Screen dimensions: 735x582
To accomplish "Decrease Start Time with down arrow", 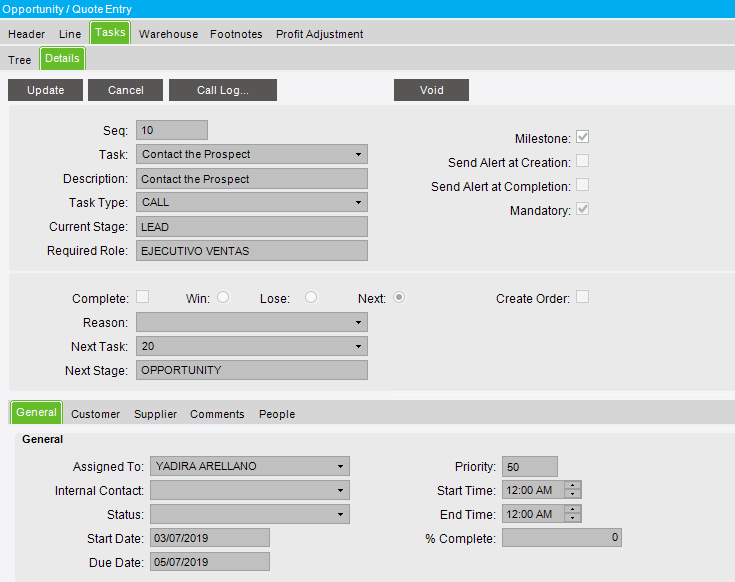I will [x=573, y=494].
